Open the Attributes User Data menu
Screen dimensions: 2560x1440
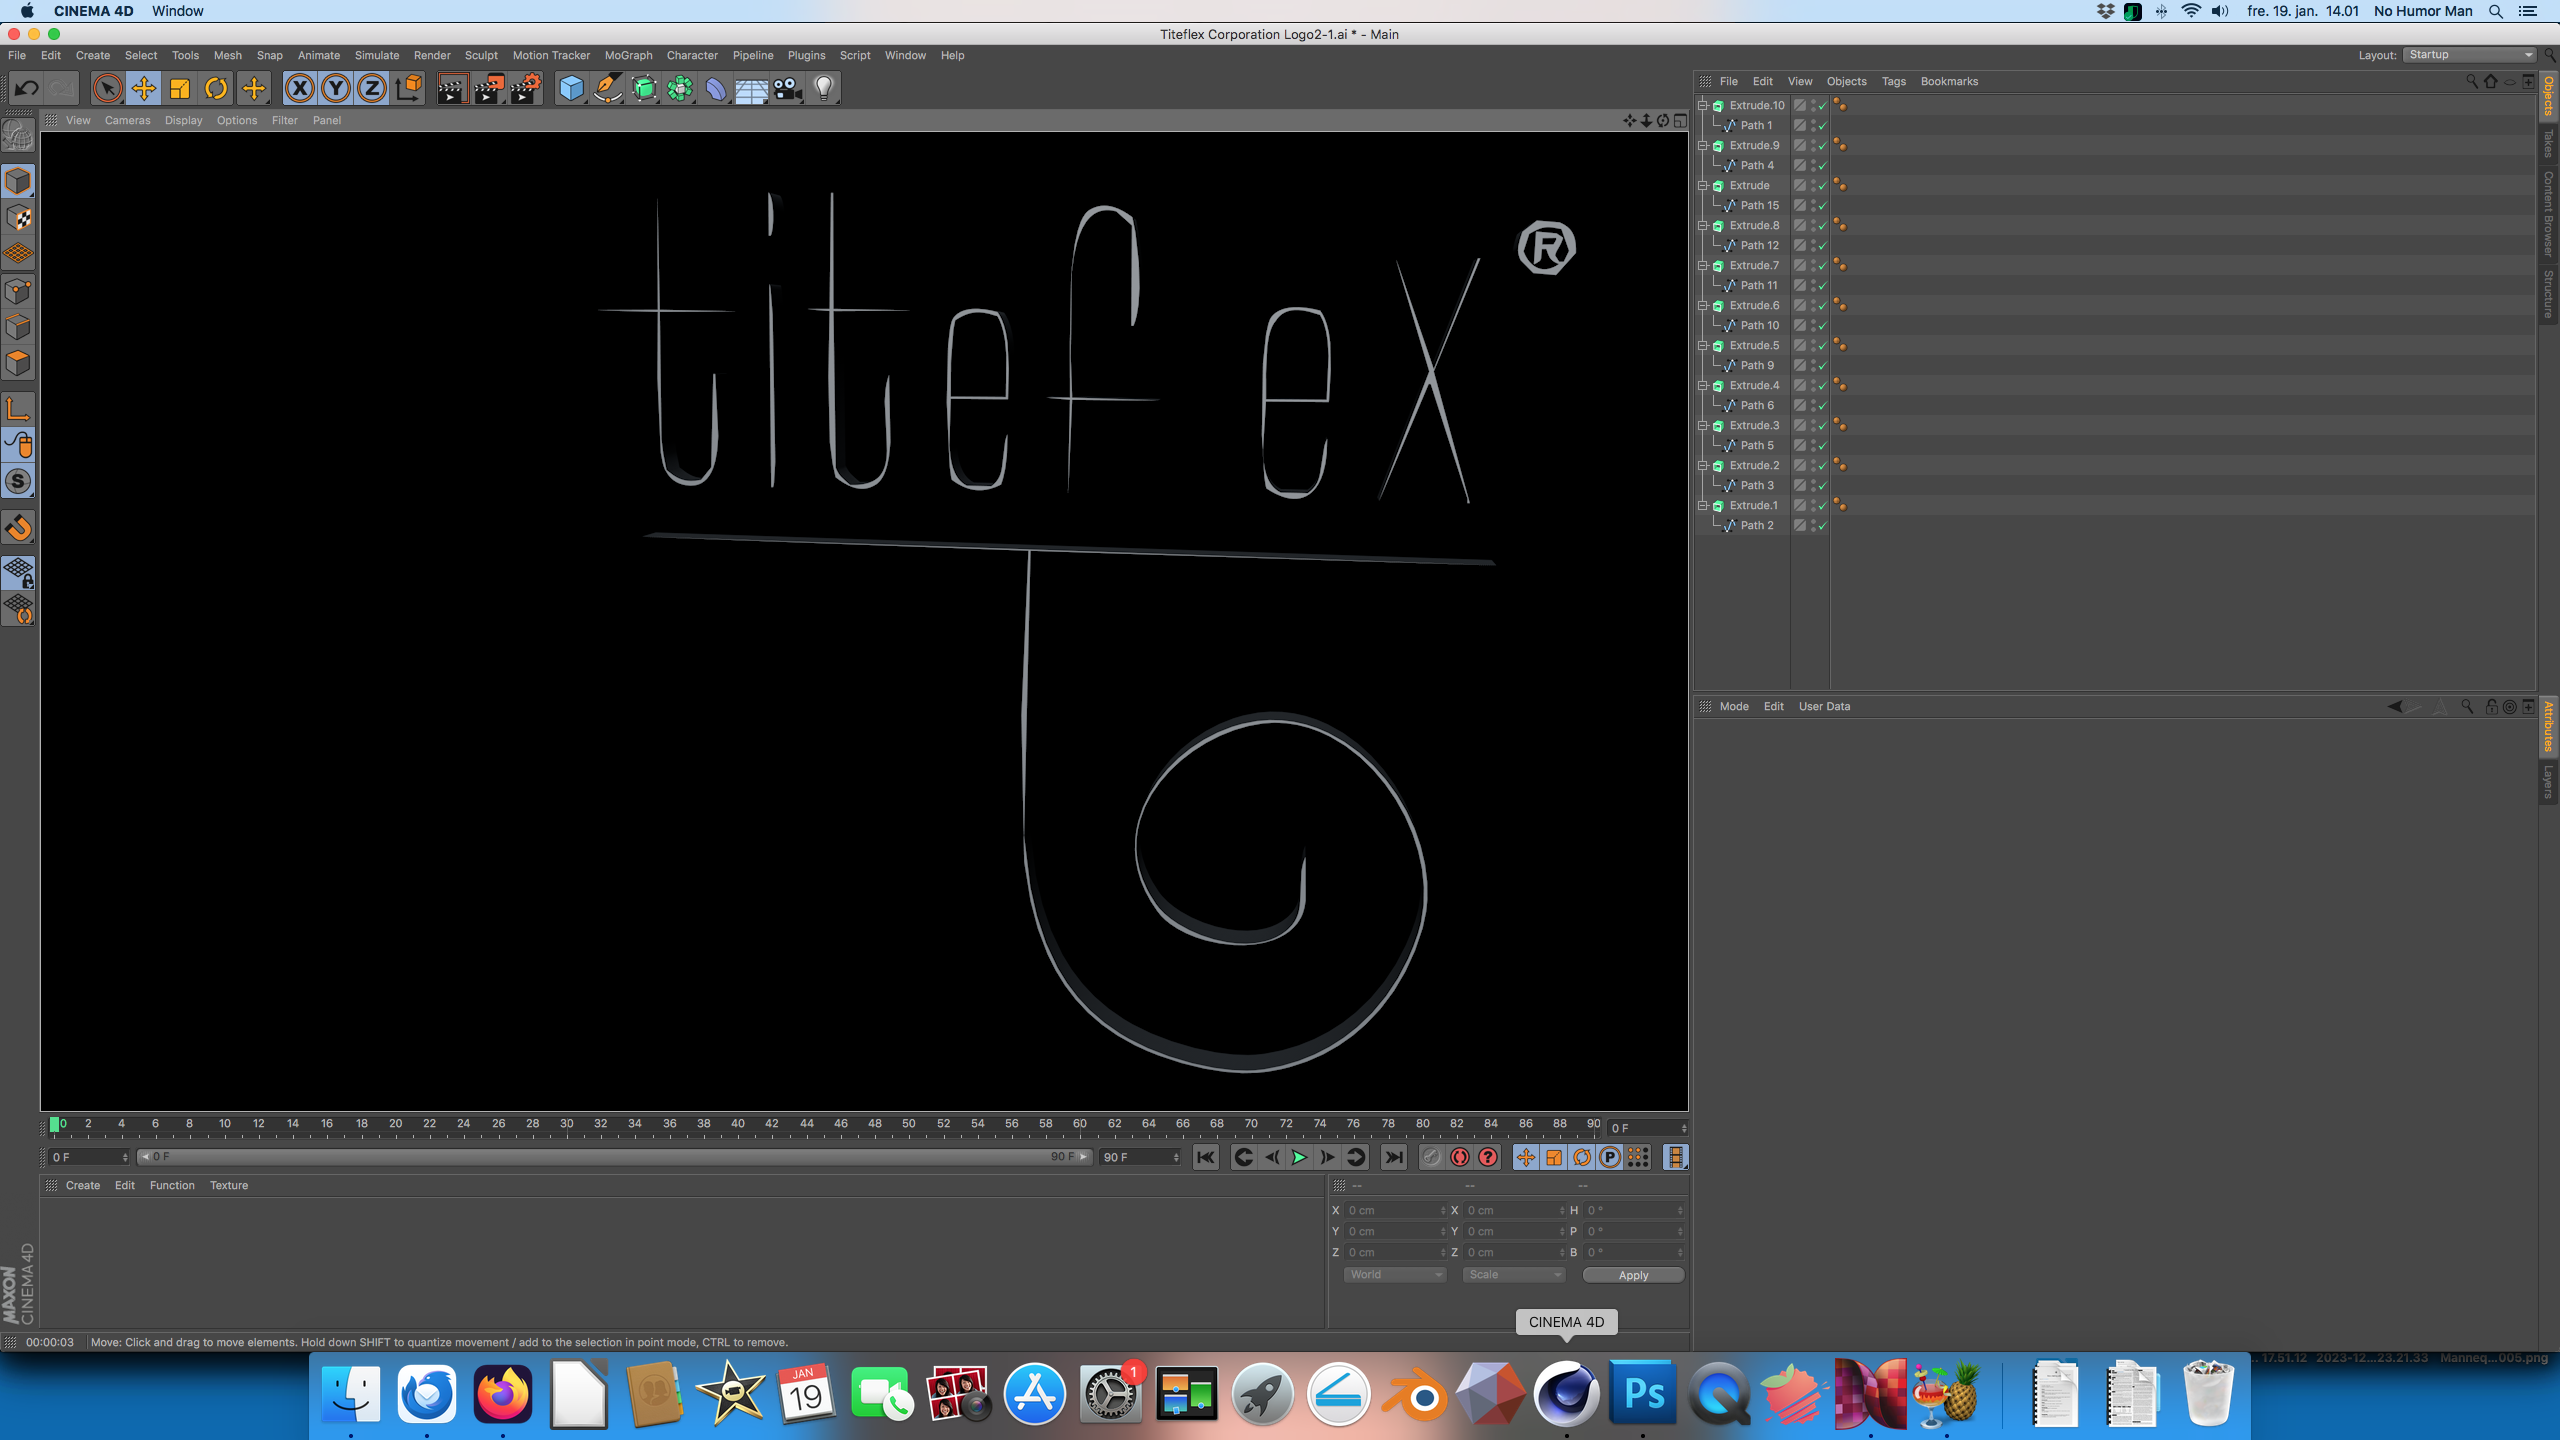(x=1824, y=706)
